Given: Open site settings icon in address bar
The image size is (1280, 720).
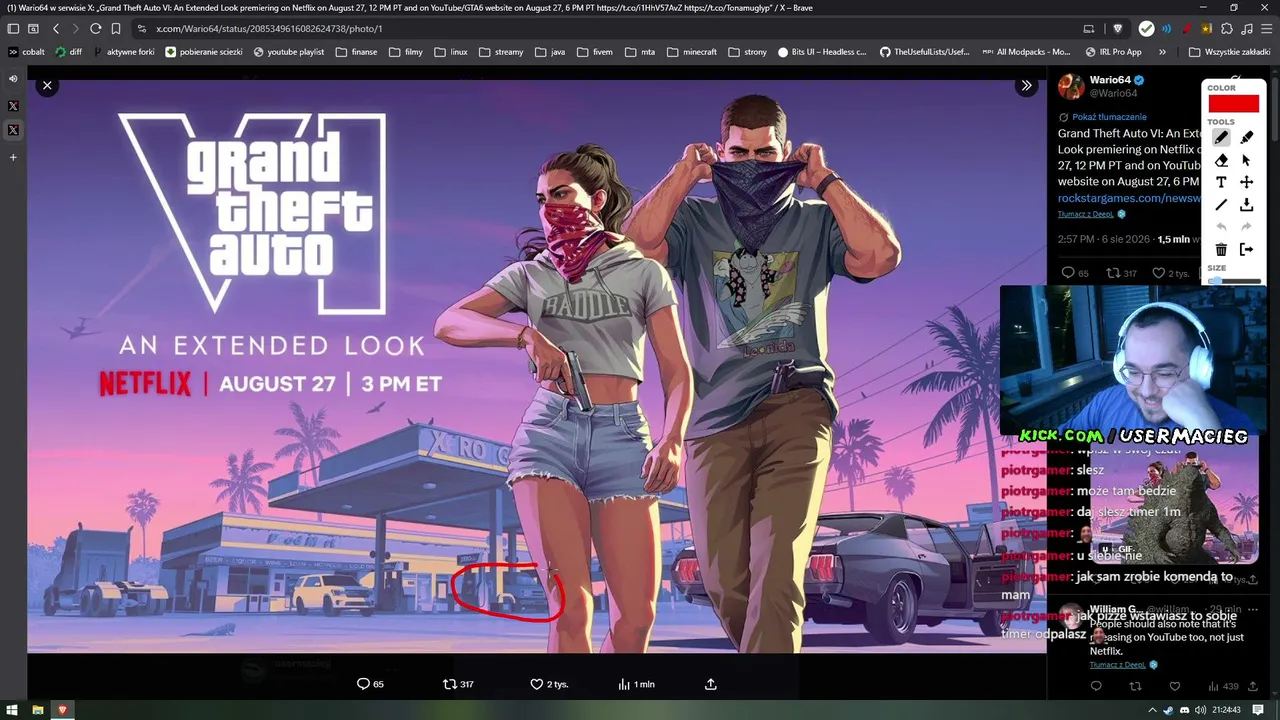Looking at the screenshot, I should click(x=142, y=28).
